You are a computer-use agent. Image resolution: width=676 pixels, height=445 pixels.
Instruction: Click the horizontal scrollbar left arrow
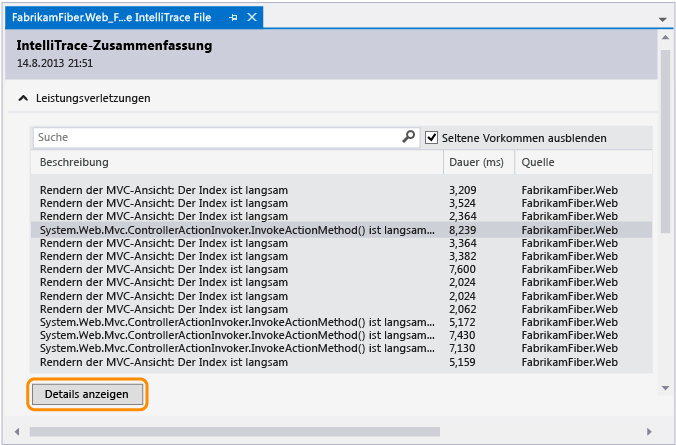click(17, 432)
